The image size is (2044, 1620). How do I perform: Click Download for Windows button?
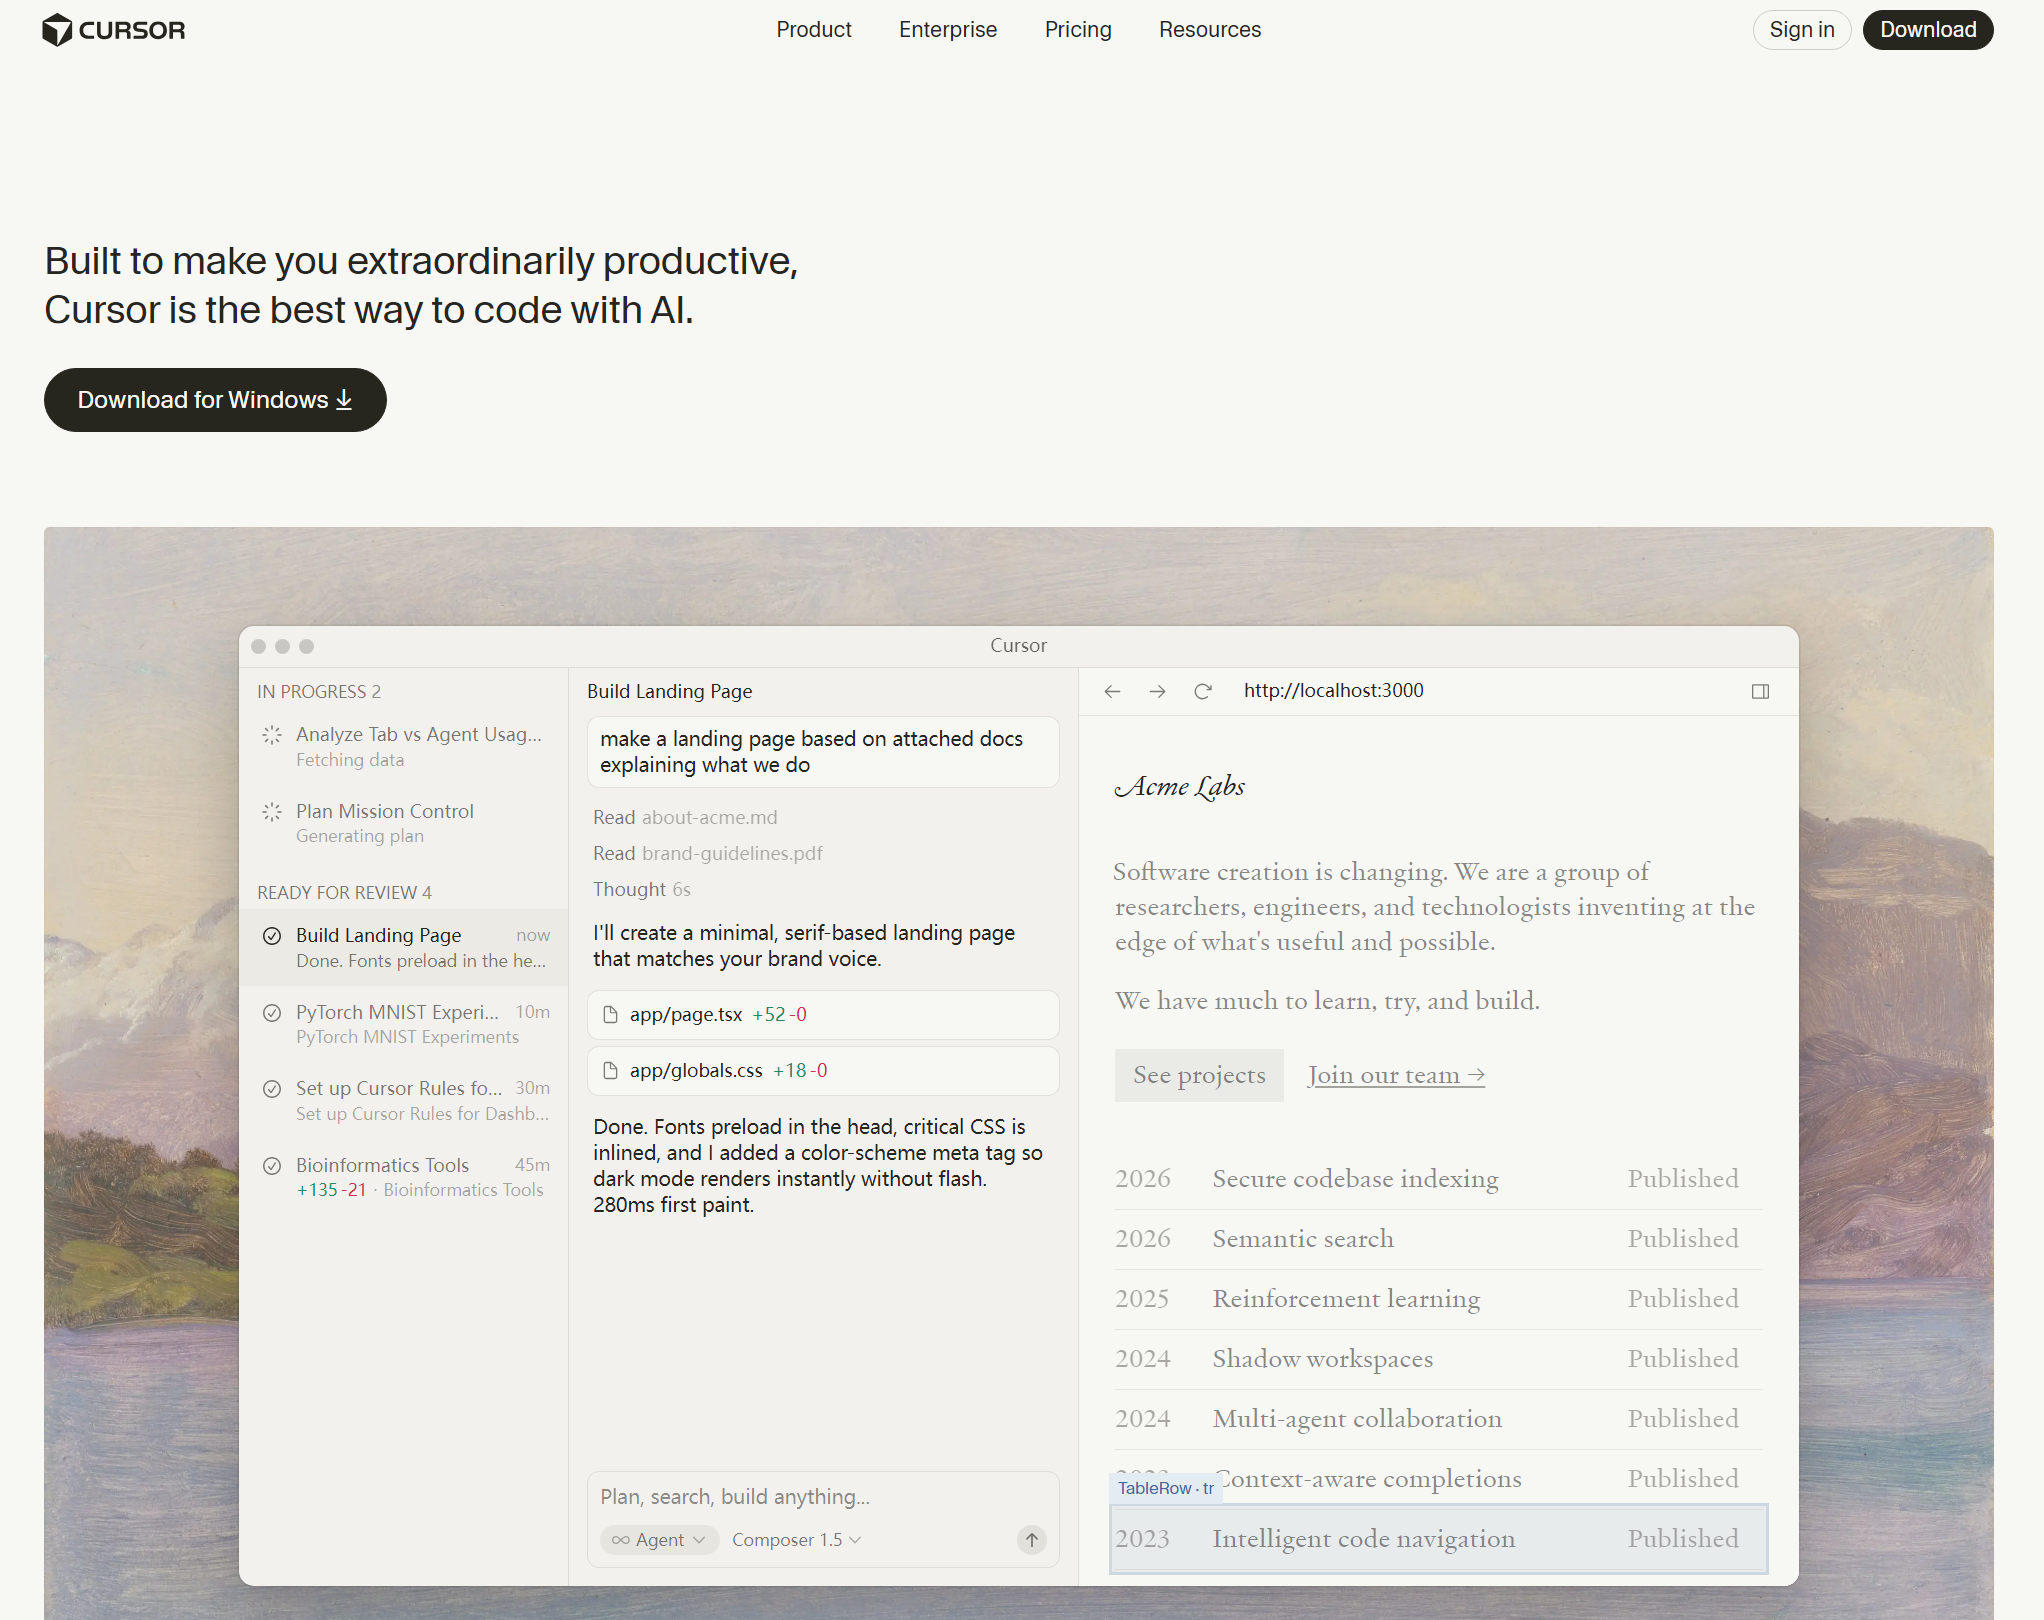point(215,400)
